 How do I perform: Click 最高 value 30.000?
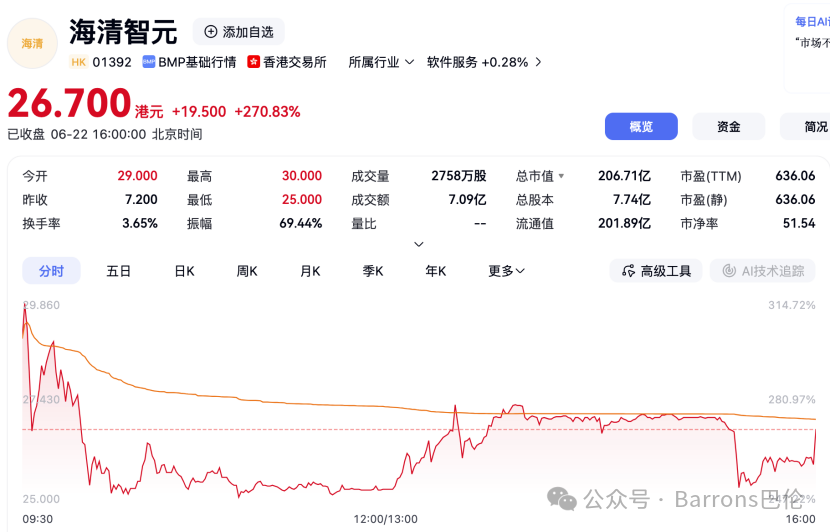click(302, 176)
